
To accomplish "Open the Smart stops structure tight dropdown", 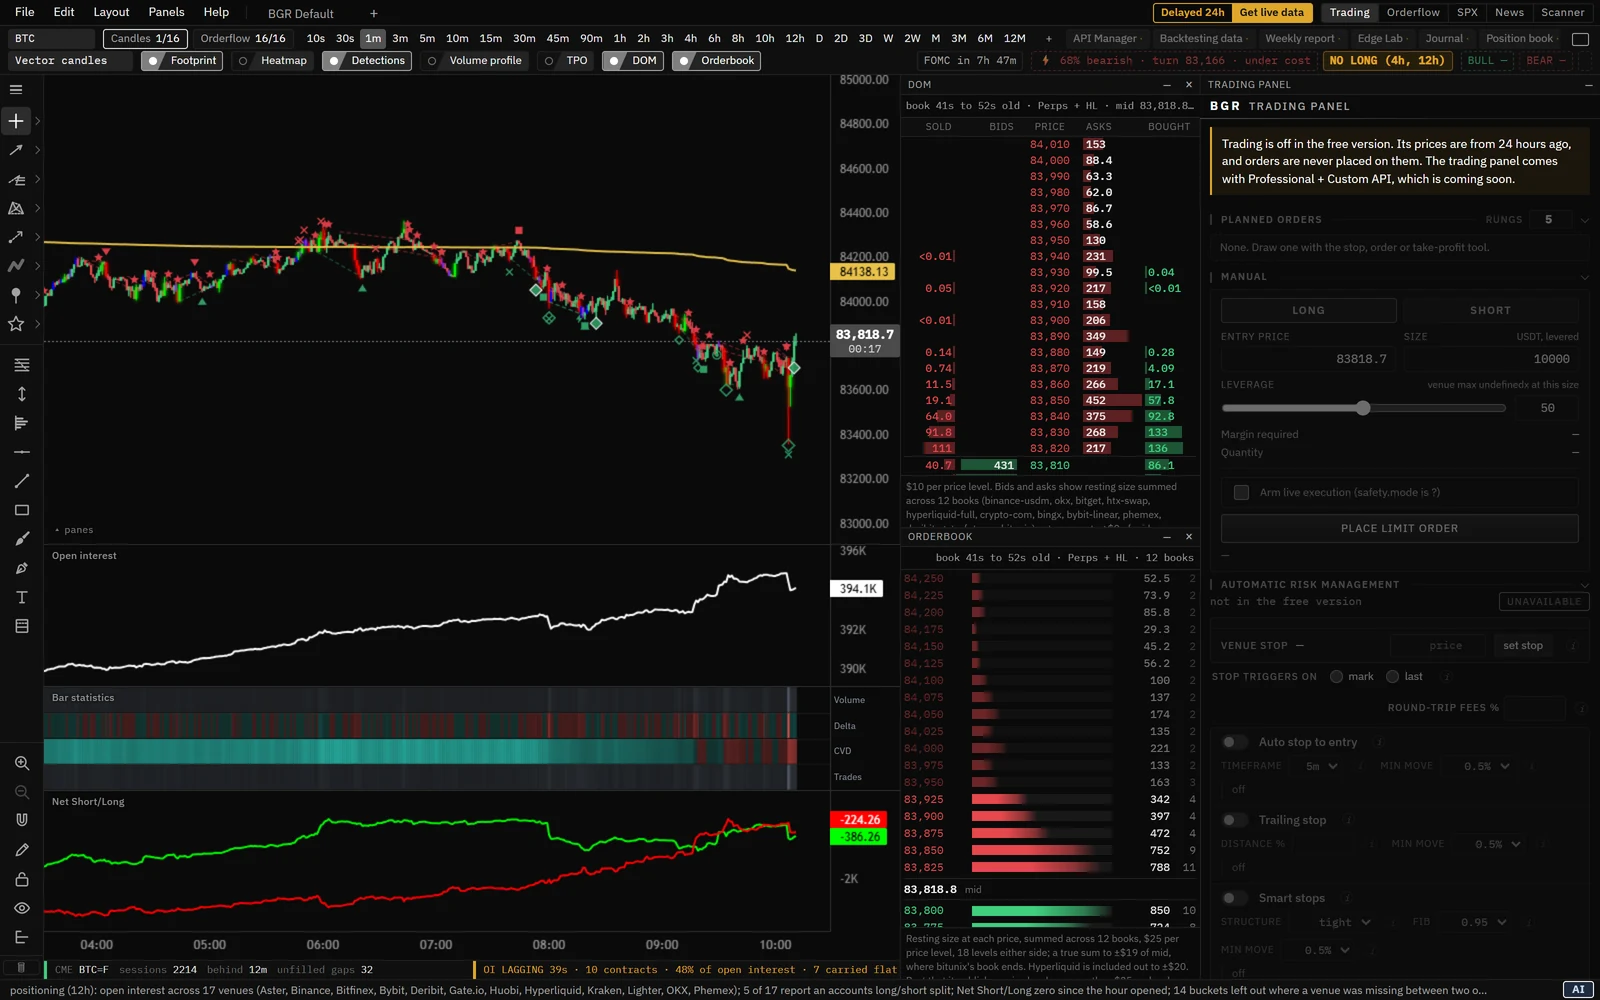I will 1345,922.
